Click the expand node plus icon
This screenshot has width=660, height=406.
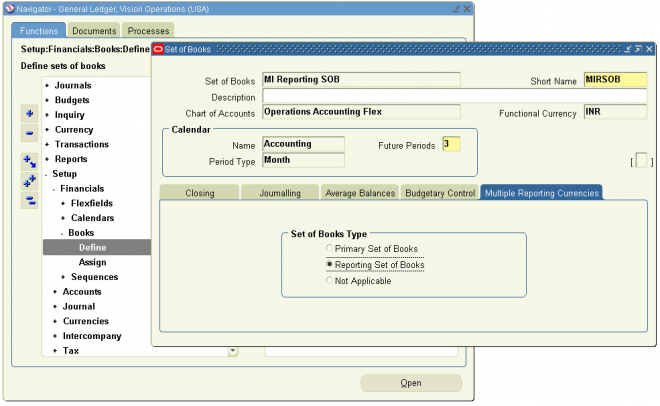point(29,114)
